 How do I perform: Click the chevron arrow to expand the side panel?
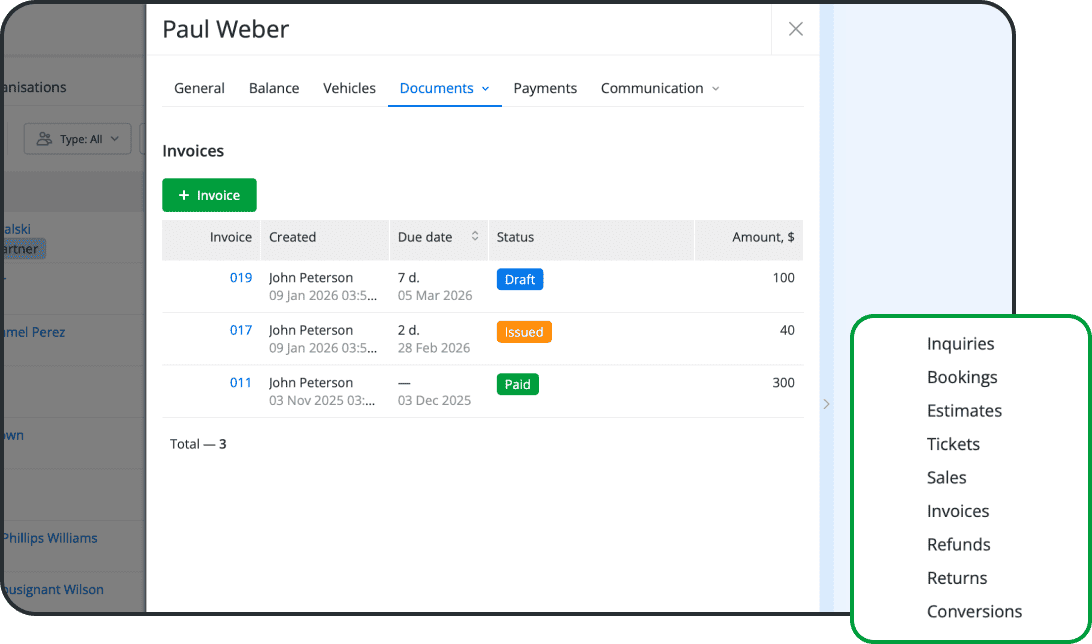click(x=826, y=404)
